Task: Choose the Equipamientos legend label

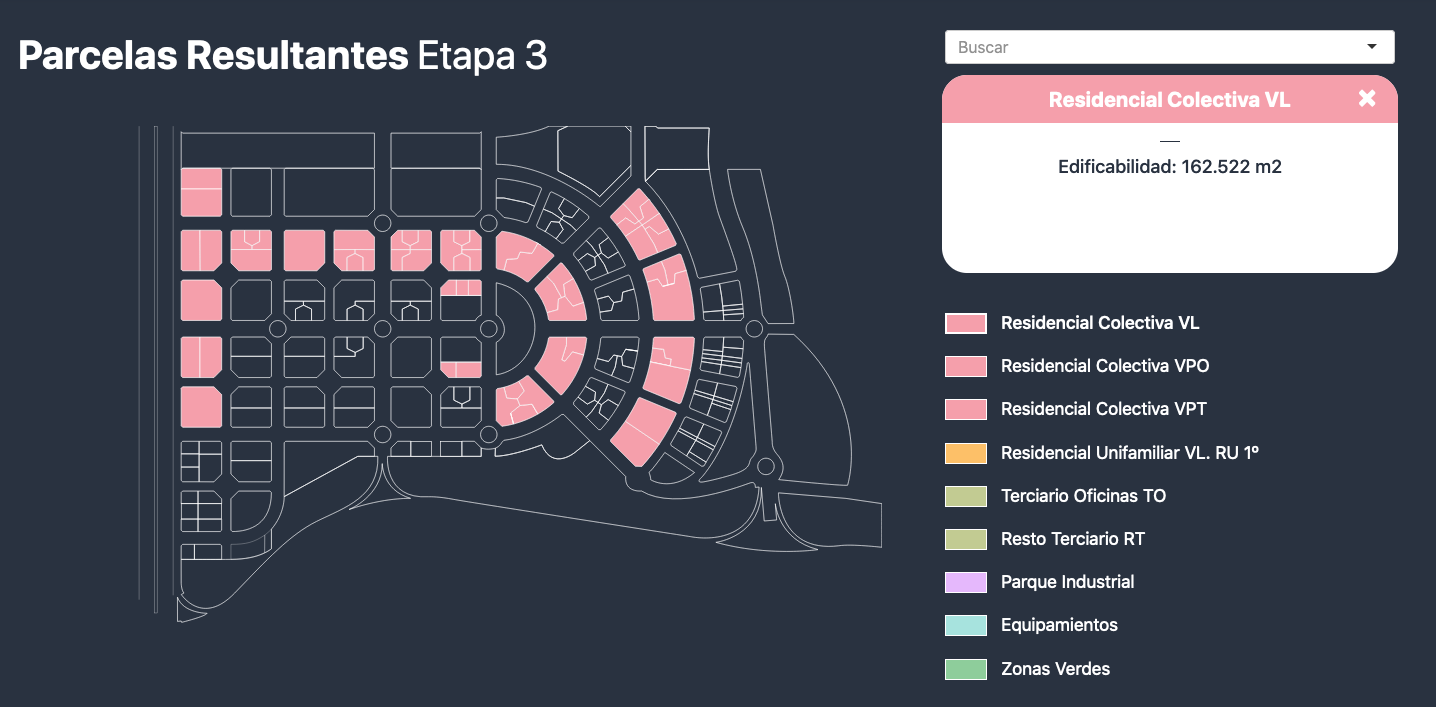Action: pyautogui.click(x=1059, y=625)
